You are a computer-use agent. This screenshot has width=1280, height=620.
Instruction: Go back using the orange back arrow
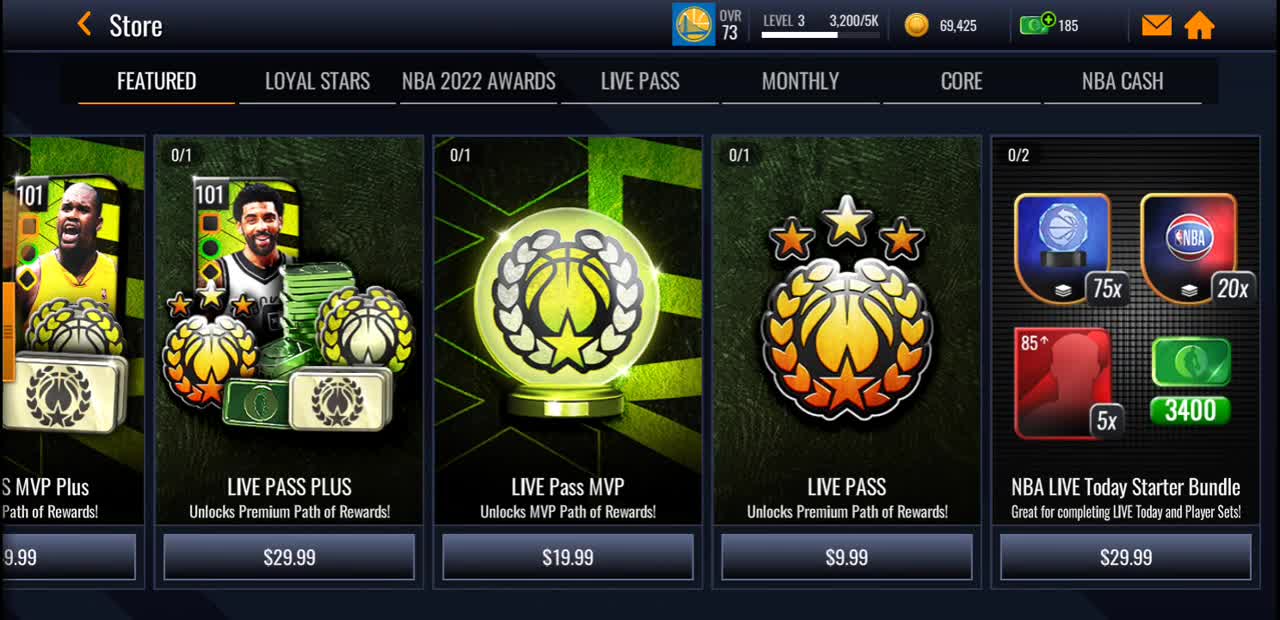point(85,24)
